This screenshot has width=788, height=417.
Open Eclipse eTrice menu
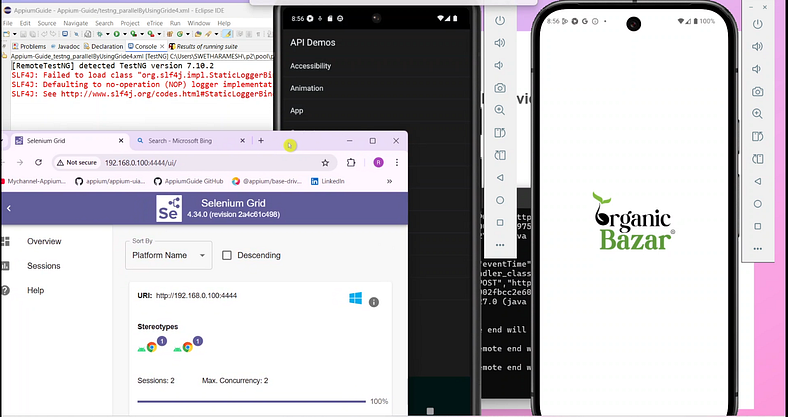pos(155,23)
